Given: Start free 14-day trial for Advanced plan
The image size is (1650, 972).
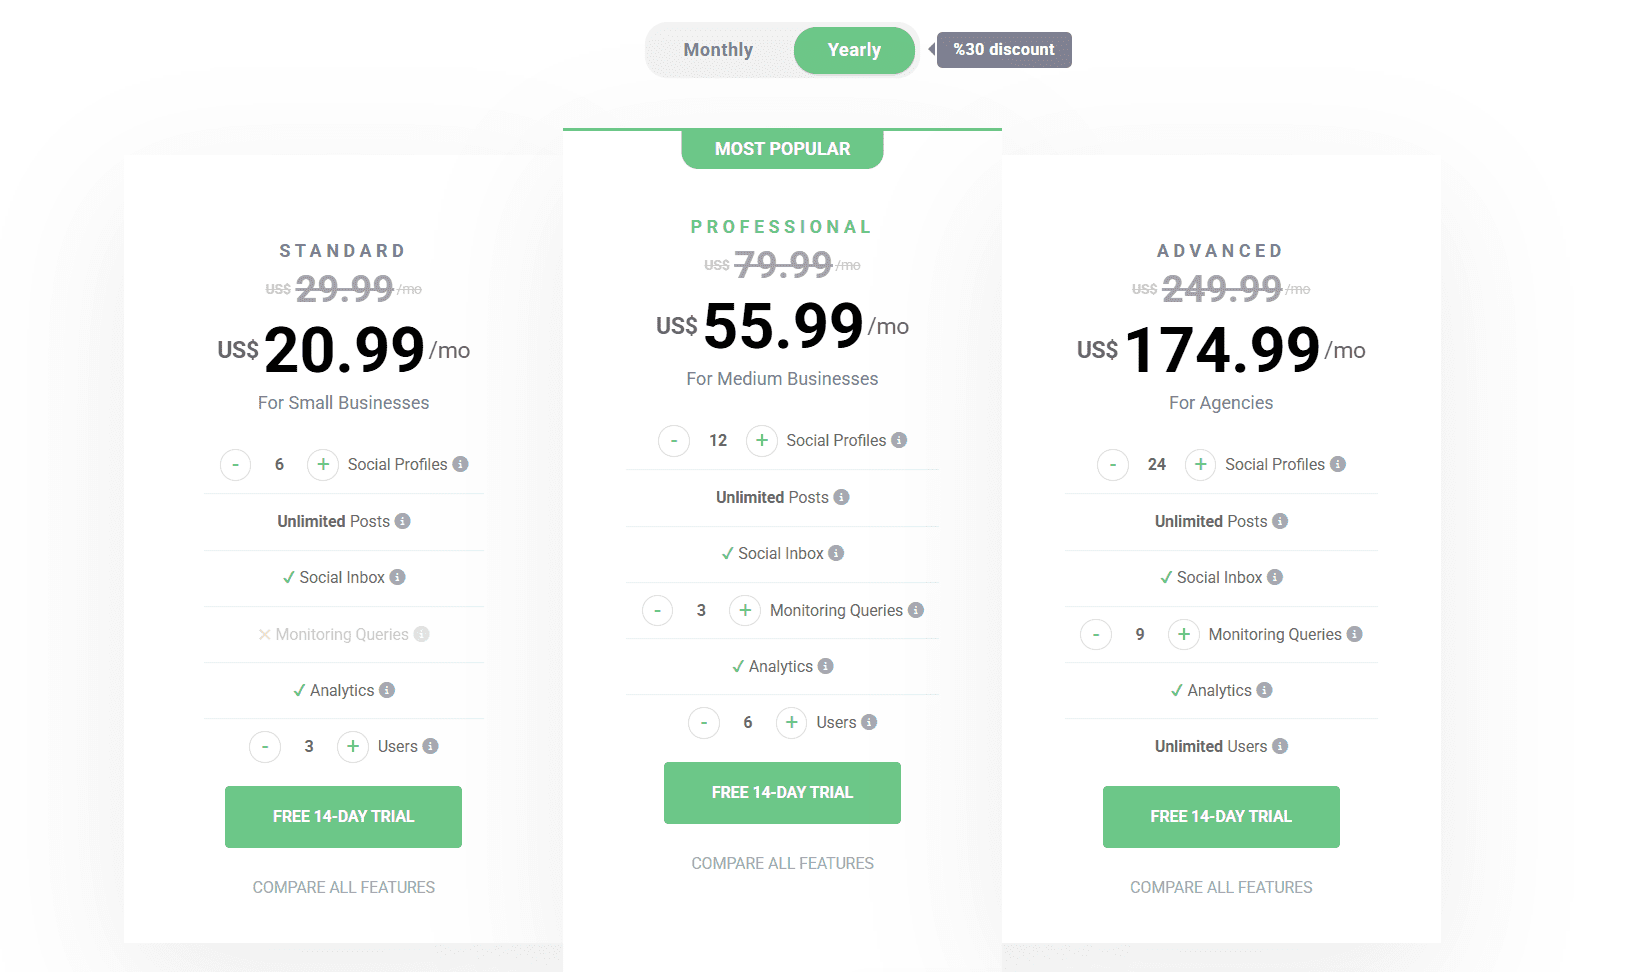Looking at the screenshot, I should [x=1220, y=816].
